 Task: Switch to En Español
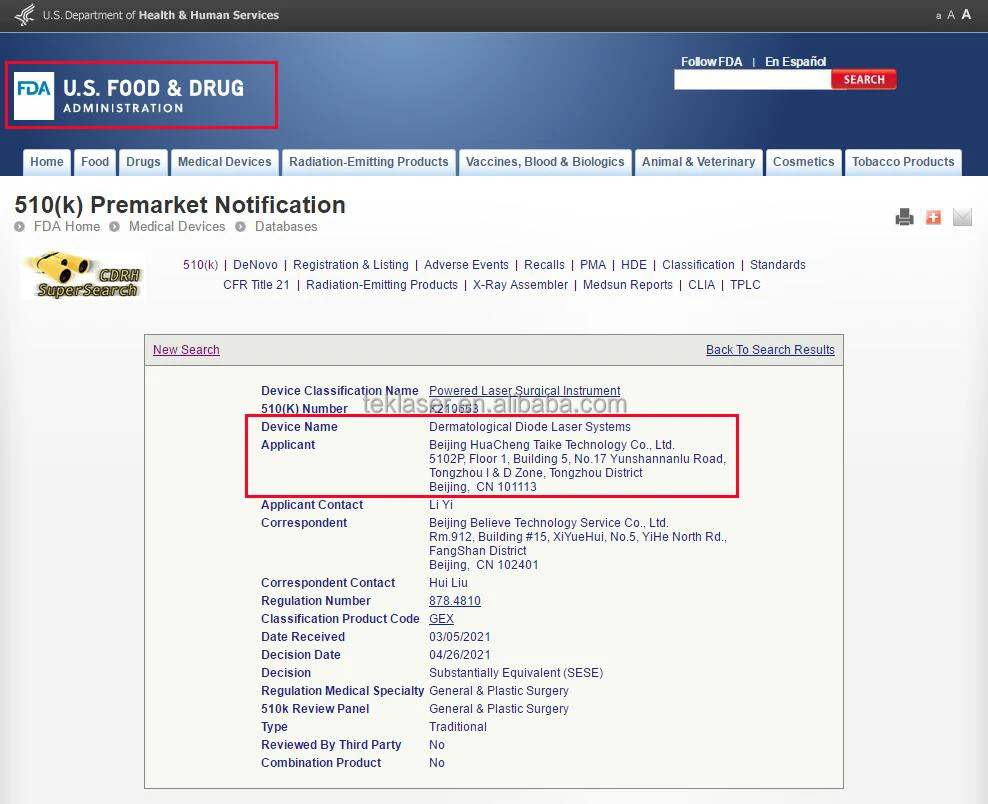click(x=795, y=62)
